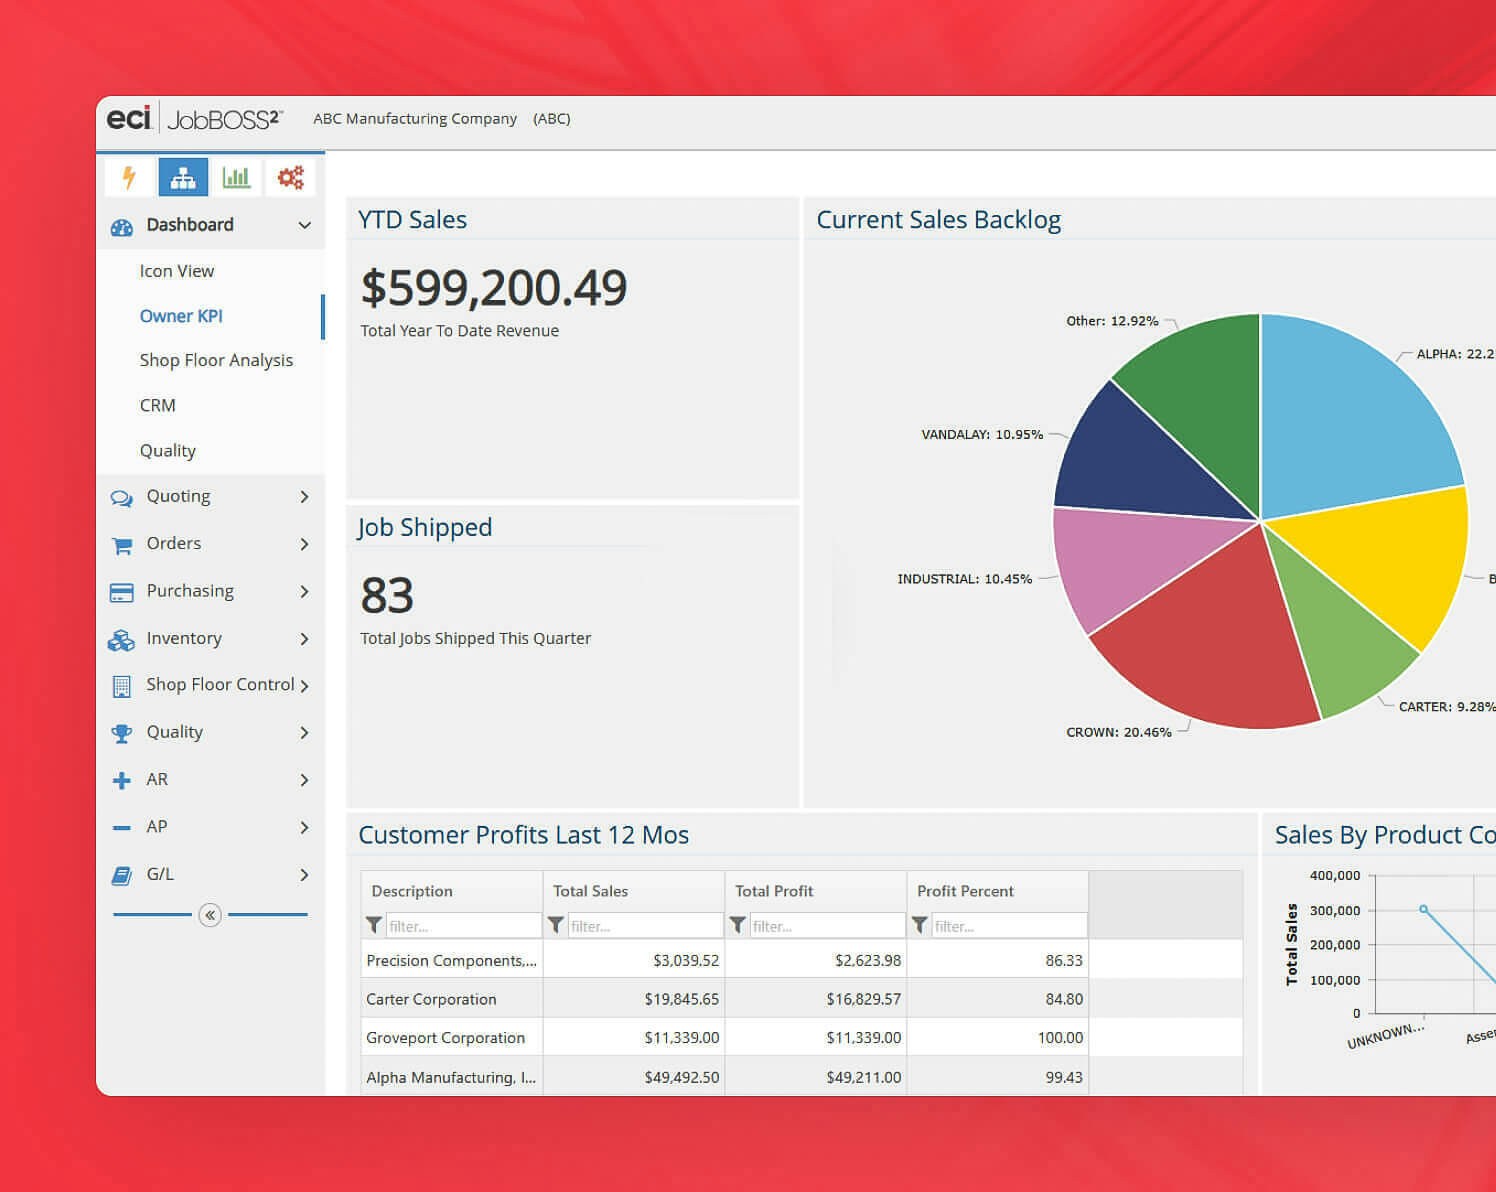The image size is (1496, 1192).
Task: Click the G/L ledger book icon
Action: pos(122,876)
